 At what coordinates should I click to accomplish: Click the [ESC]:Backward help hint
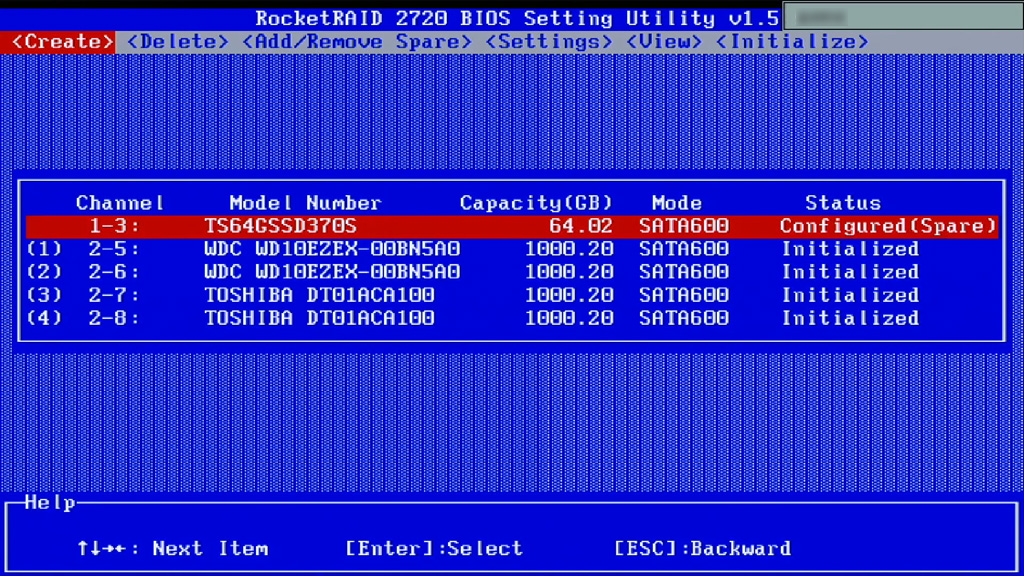(703, 549)
